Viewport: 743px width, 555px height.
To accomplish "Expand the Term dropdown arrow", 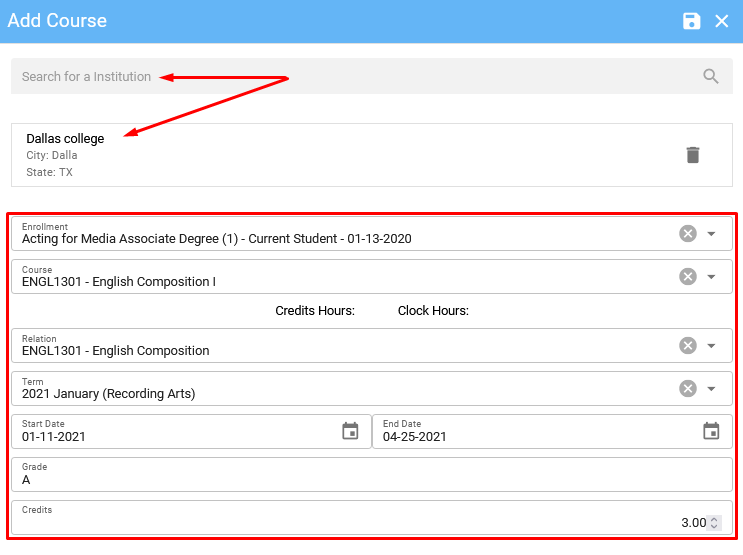I will (712, 389).
